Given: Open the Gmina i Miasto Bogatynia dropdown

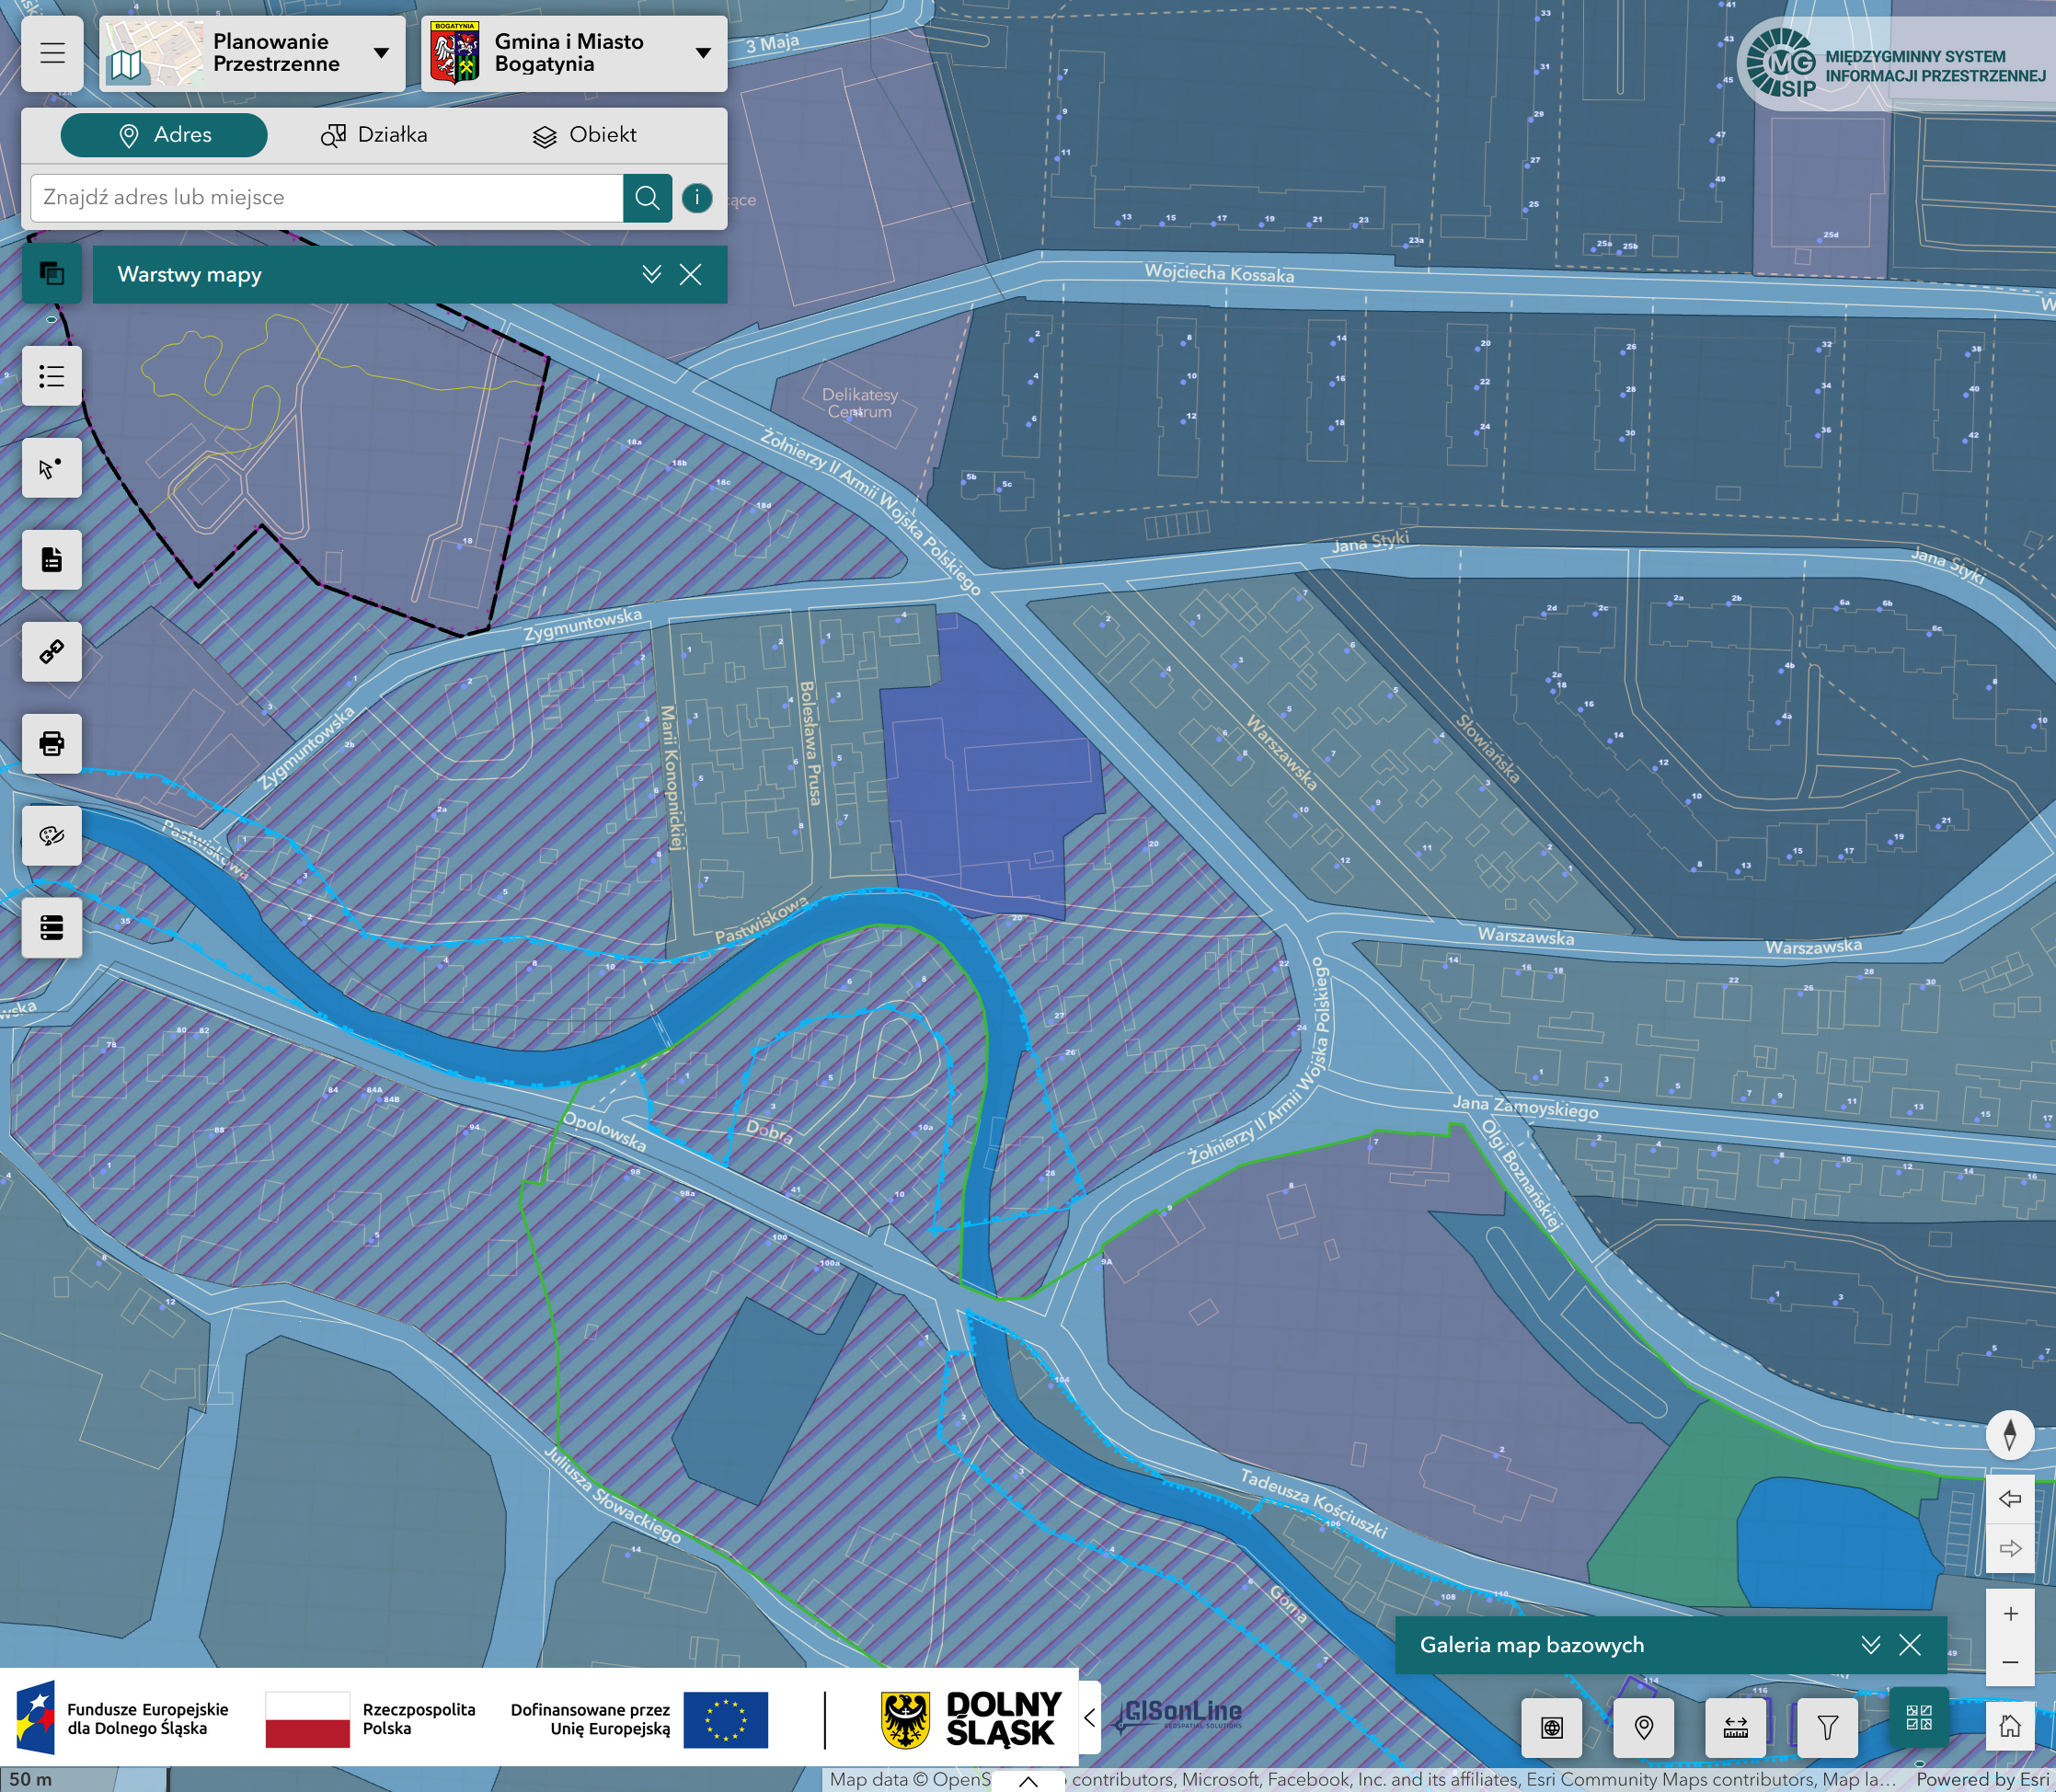Looking at the screenshot, I should [x=703, y=53].
